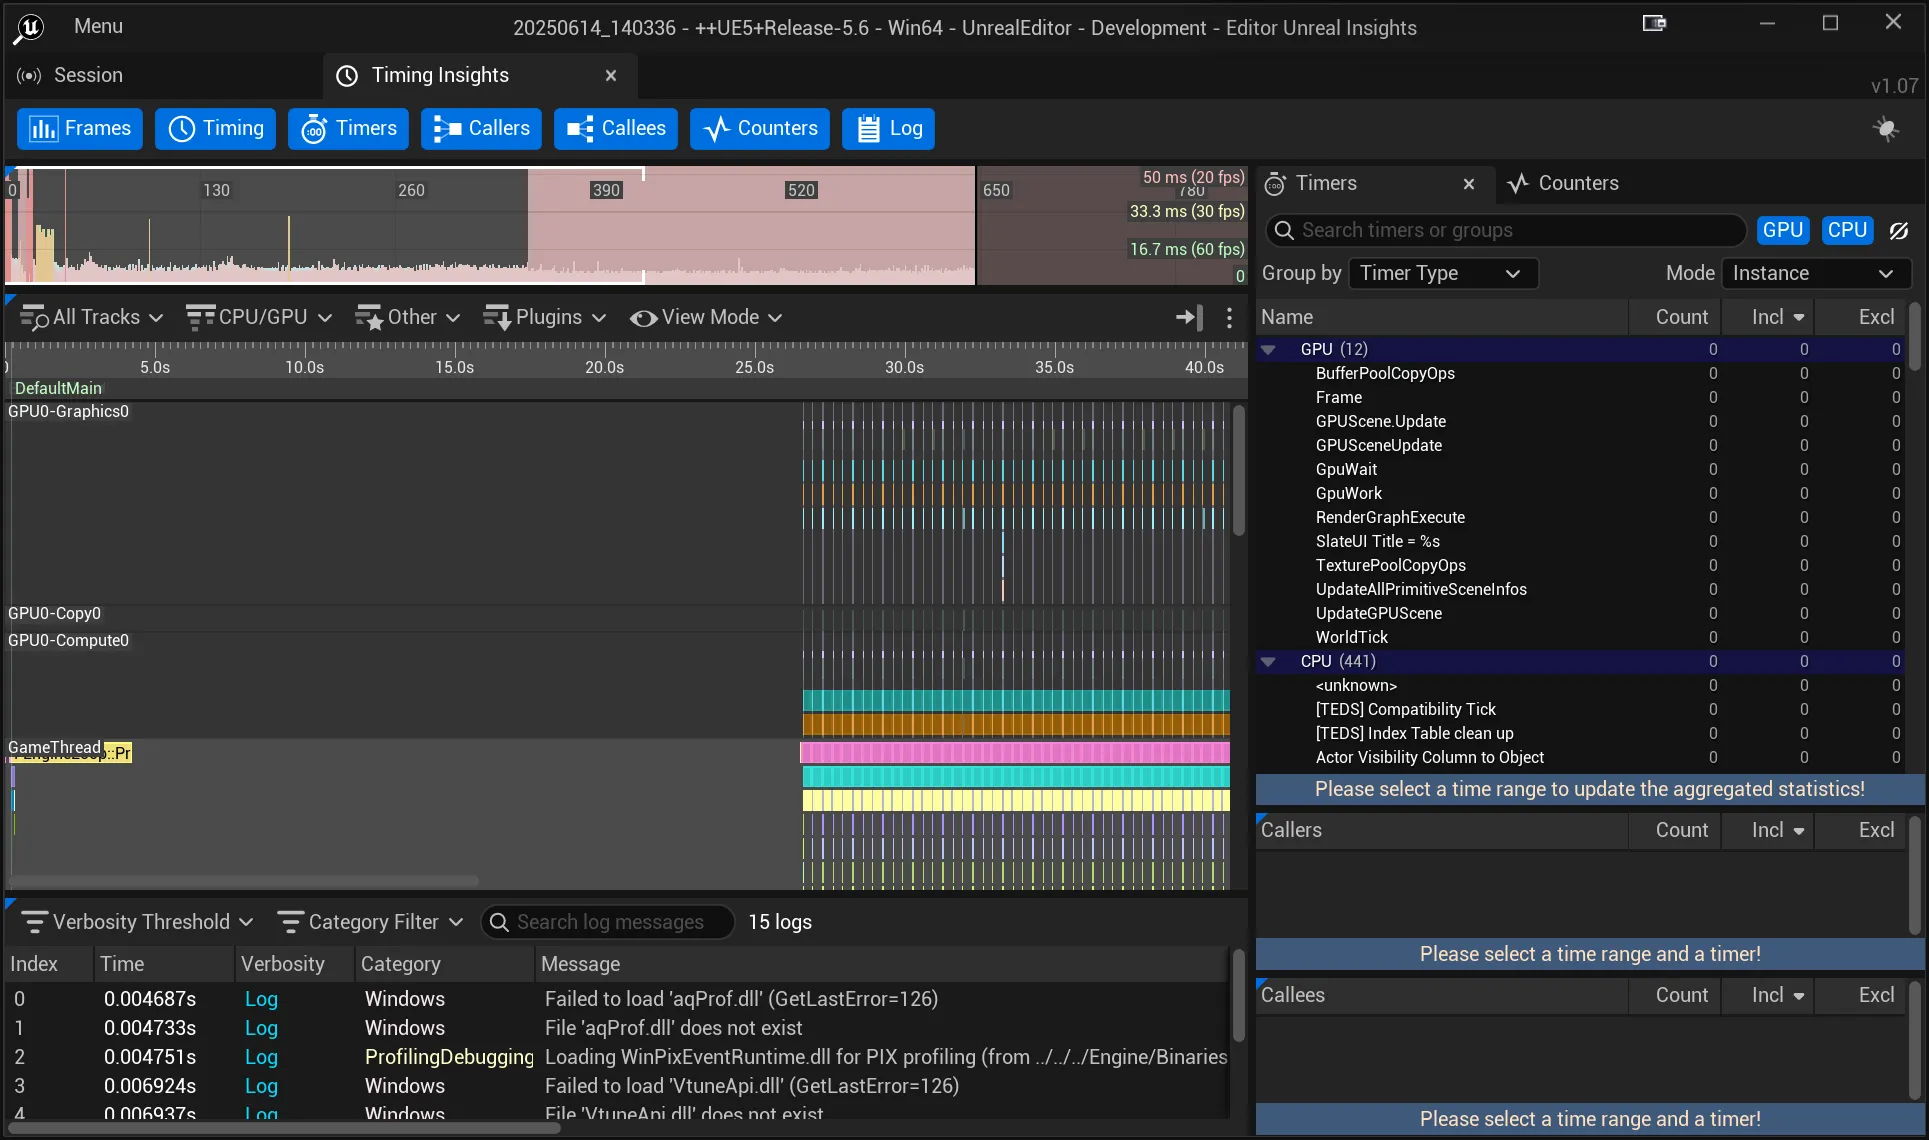Click the window layout icon in title bar

click(1654, 23)
